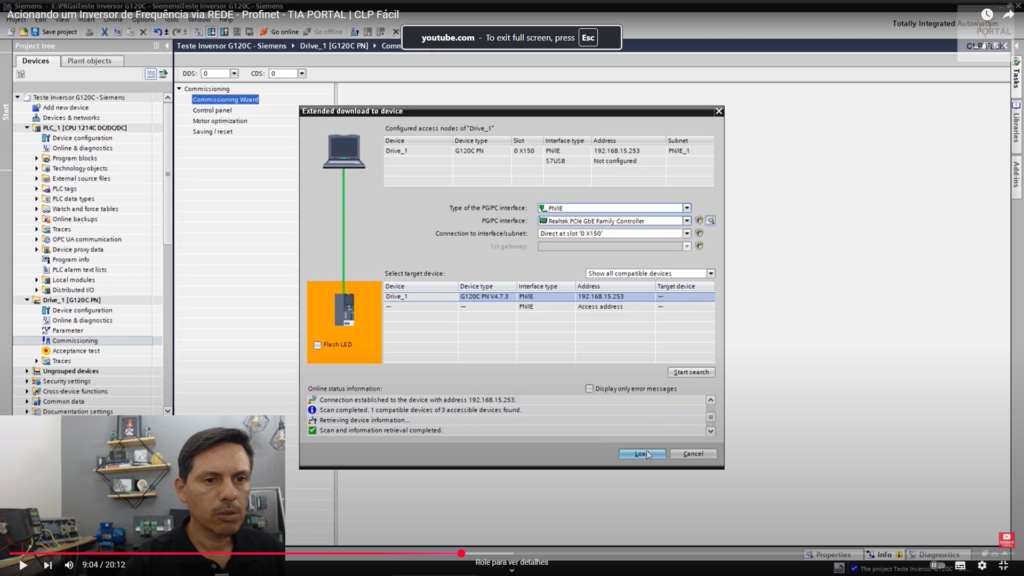Image resolution: width=1024 pixels, height=576 pixels.
Task: Click the Go offline toolbar button
Action: coord(323,31)
